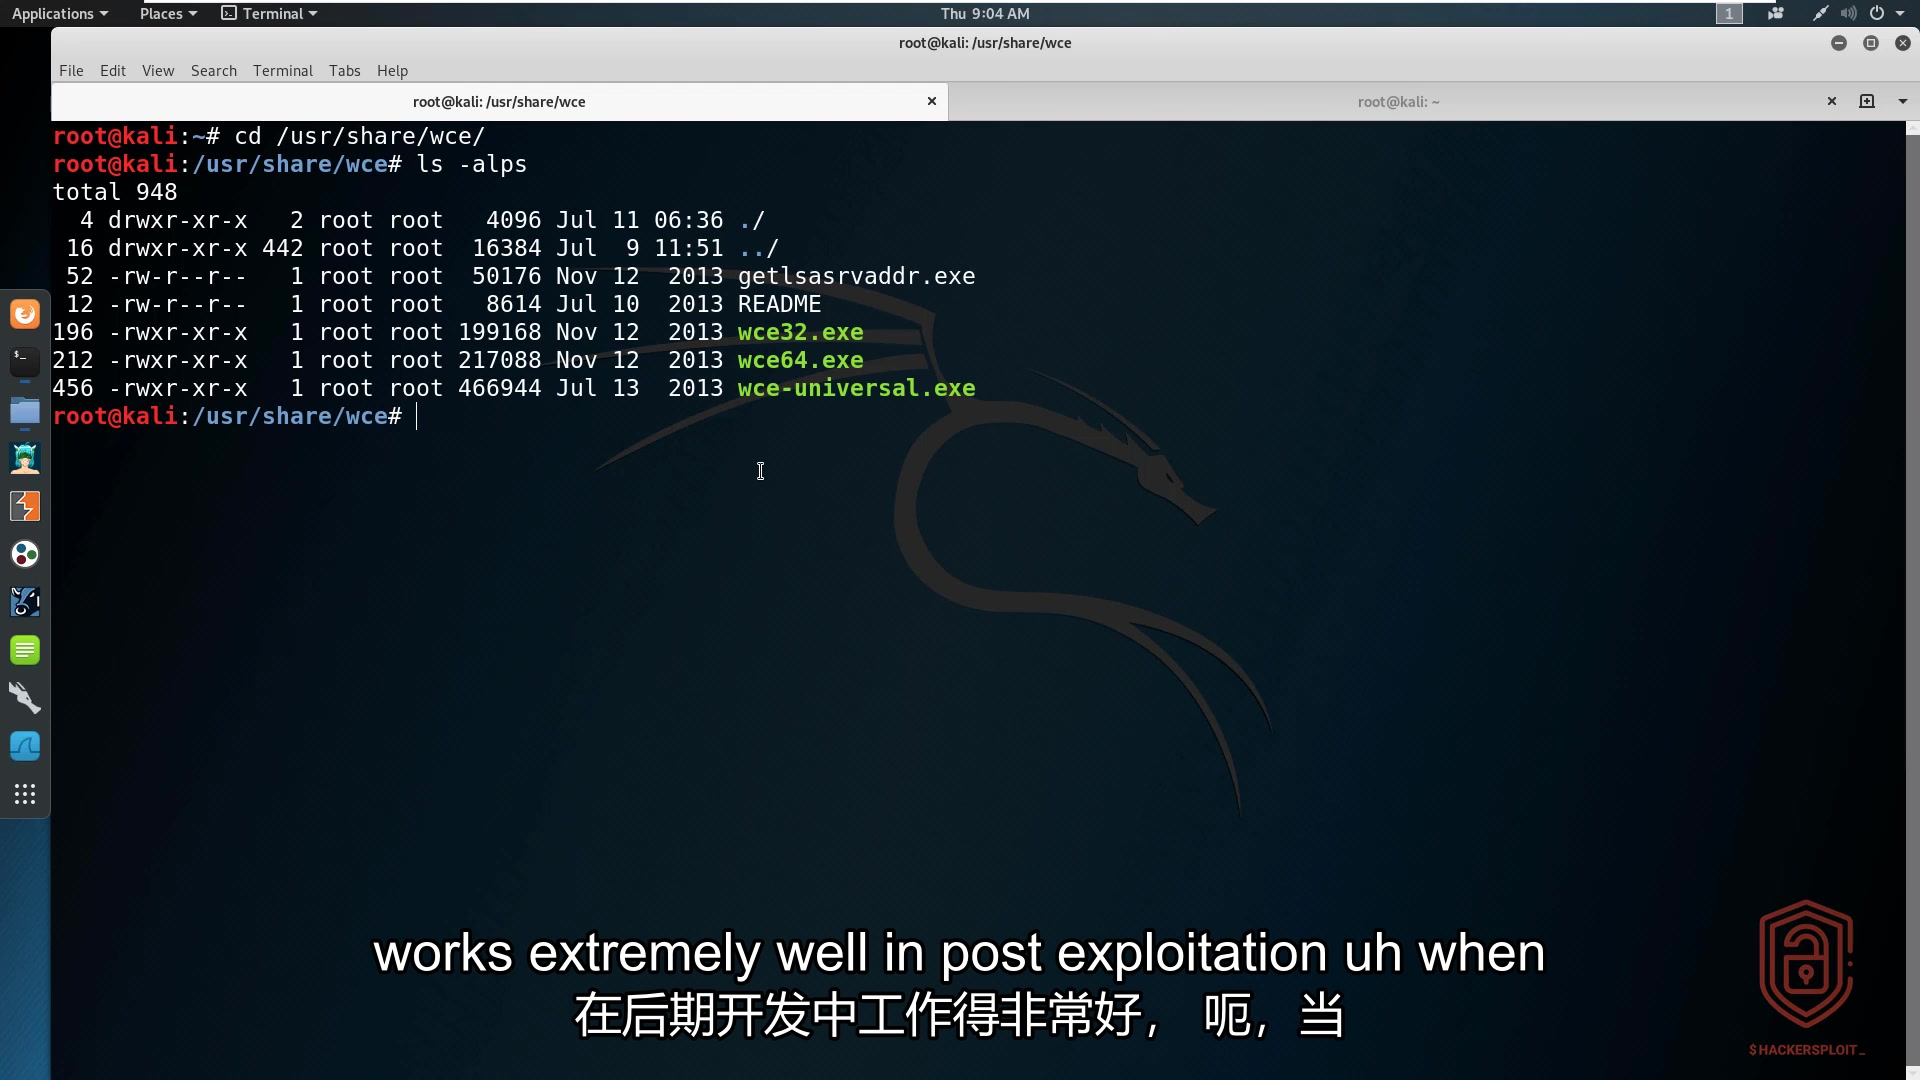Launch Firefox from the dock
The width and height of the screenshot is (1920, 1080).
25,314
